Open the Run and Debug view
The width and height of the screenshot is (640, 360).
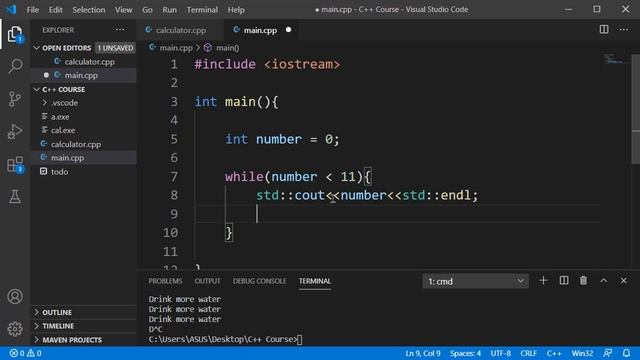tap(15, 131)
